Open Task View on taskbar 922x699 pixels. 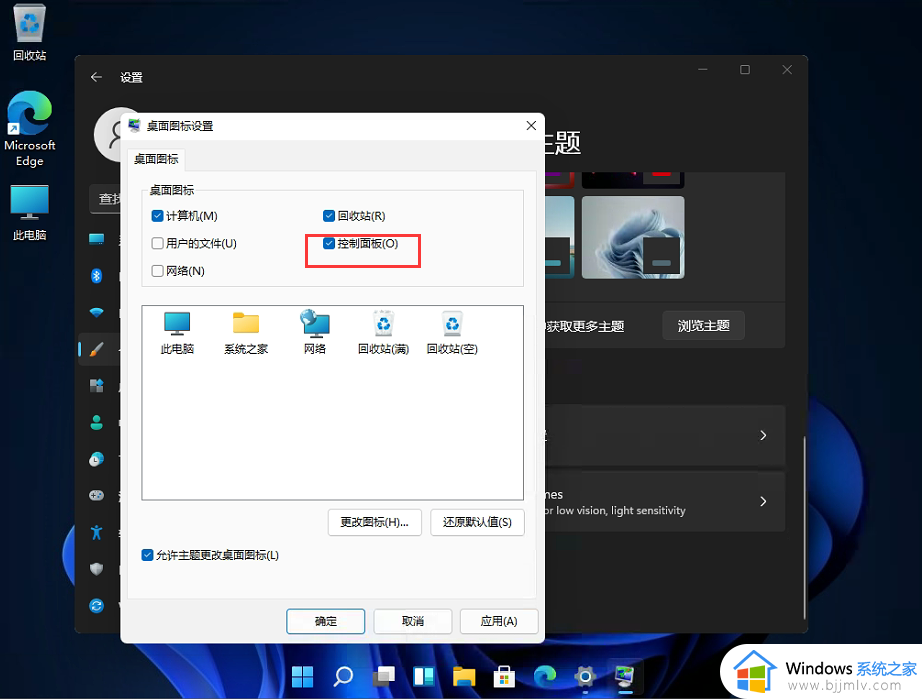coord(383,677)
